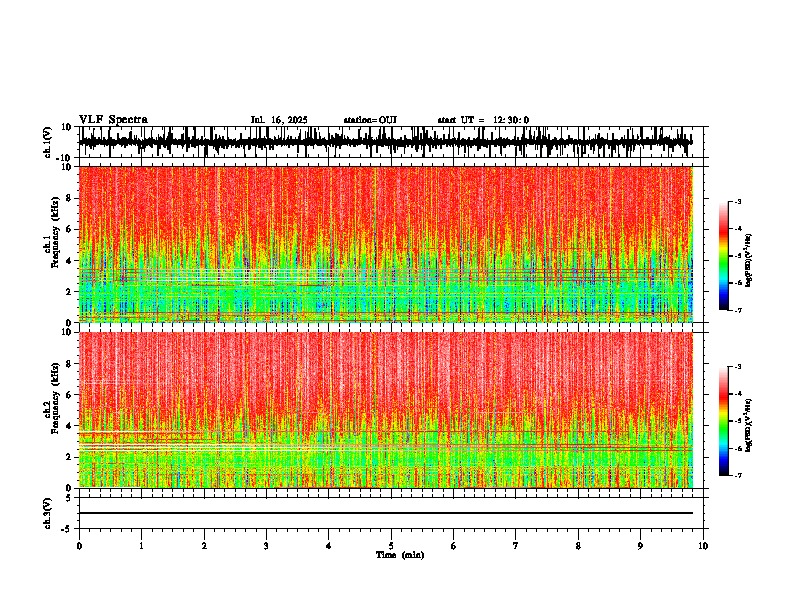792x612 pixels.
Task: Select the date text "Jul 16, 2025"
Action: (279, 120)
